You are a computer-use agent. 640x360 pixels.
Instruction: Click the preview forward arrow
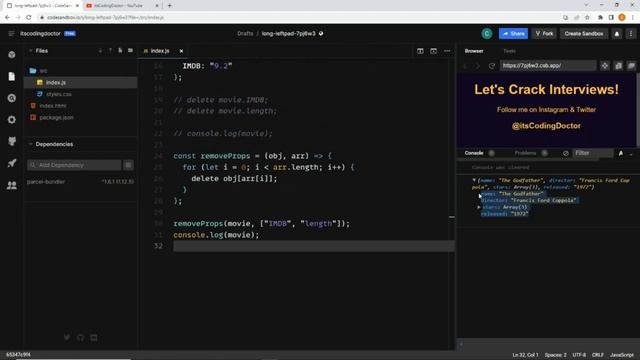coord(478,66)
